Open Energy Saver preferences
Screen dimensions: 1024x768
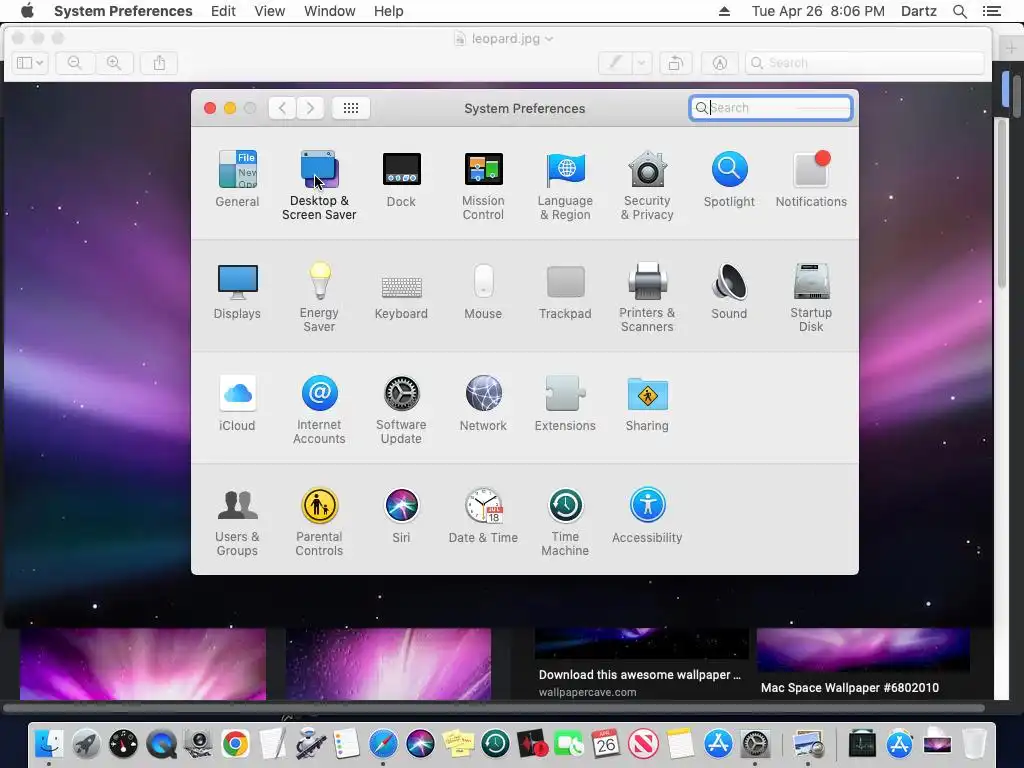[319, 298]
